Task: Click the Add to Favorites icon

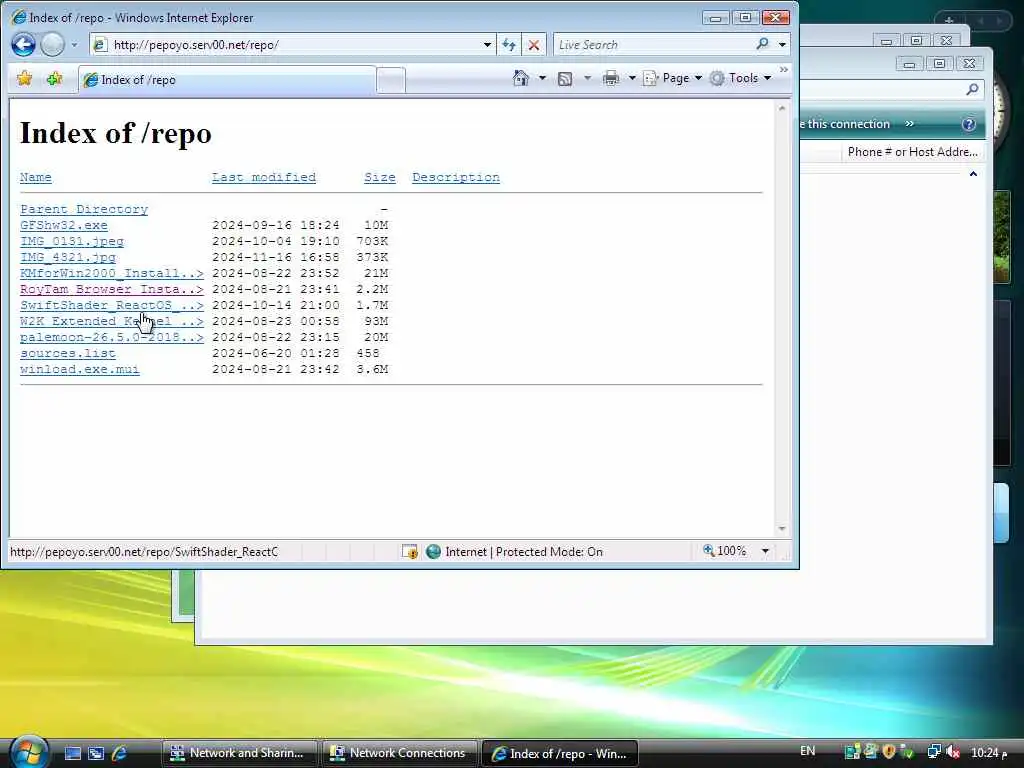Action: [54, 78]
